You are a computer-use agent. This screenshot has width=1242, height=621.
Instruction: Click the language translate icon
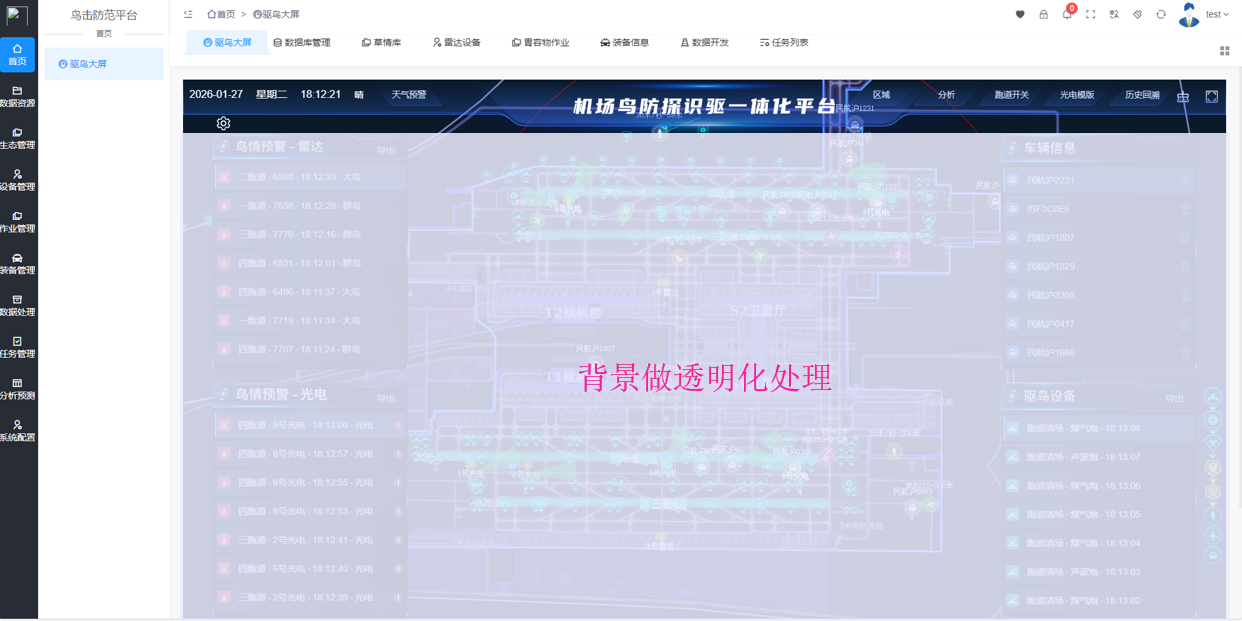[x=1114, y=15]
